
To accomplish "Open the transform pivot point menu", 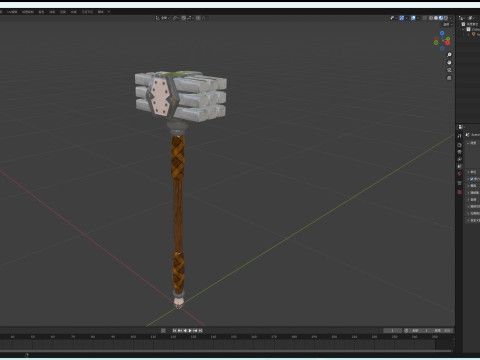I will pyautogui.click(x=176, y=18).
